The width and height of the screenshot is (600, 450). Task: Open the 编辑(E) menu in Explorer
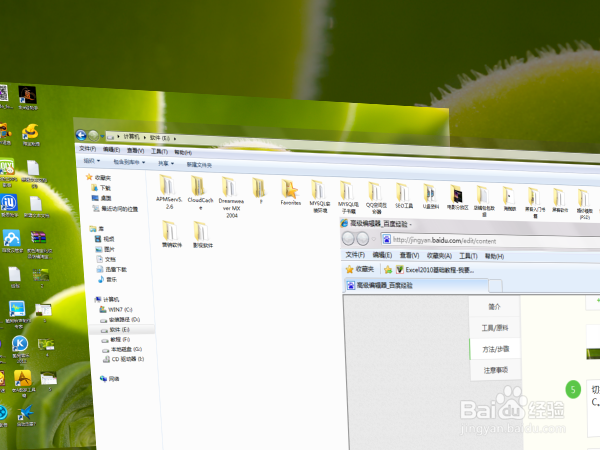coord(111,150)
